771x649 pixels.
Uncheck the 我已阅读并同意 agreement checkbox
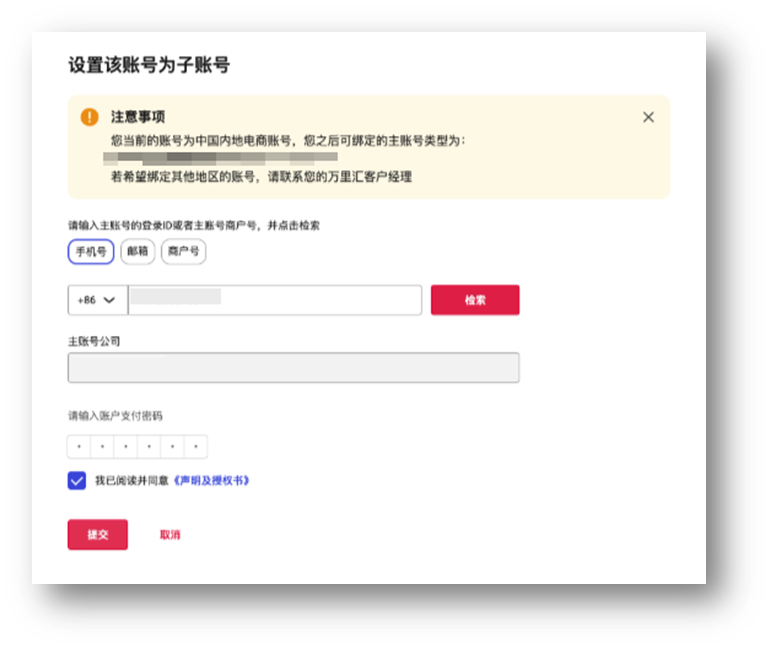tap(77, 481)
